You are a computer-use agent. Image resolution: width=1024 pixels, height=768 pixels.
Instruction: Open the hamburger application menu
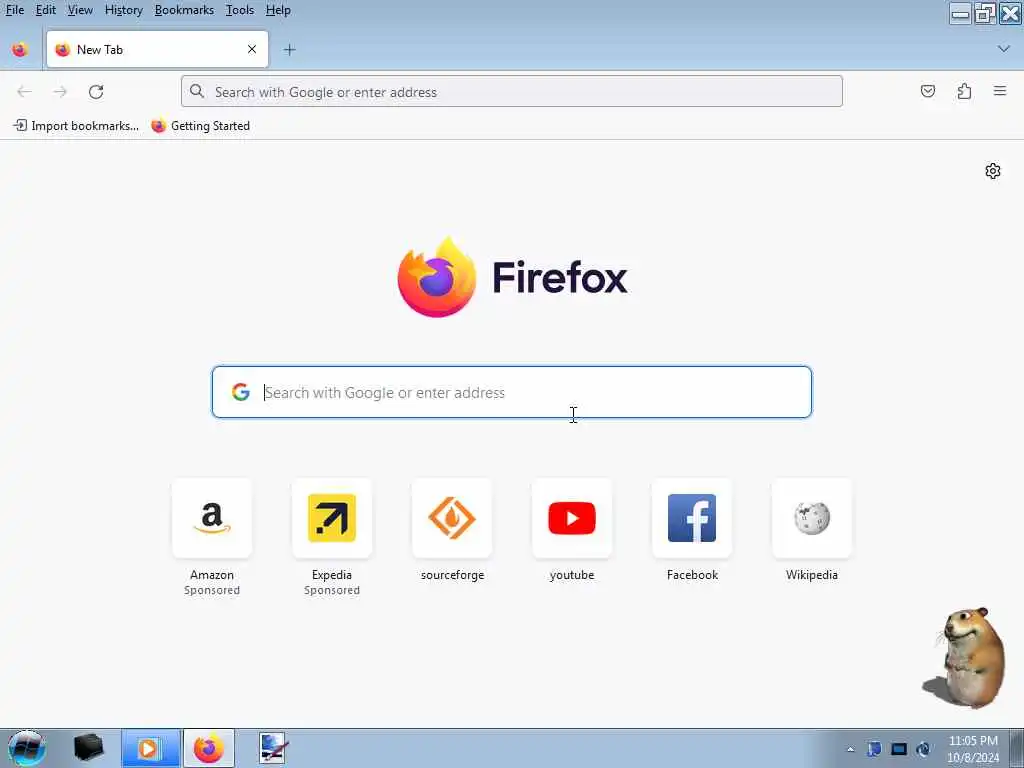click(x=1000, y=91)
